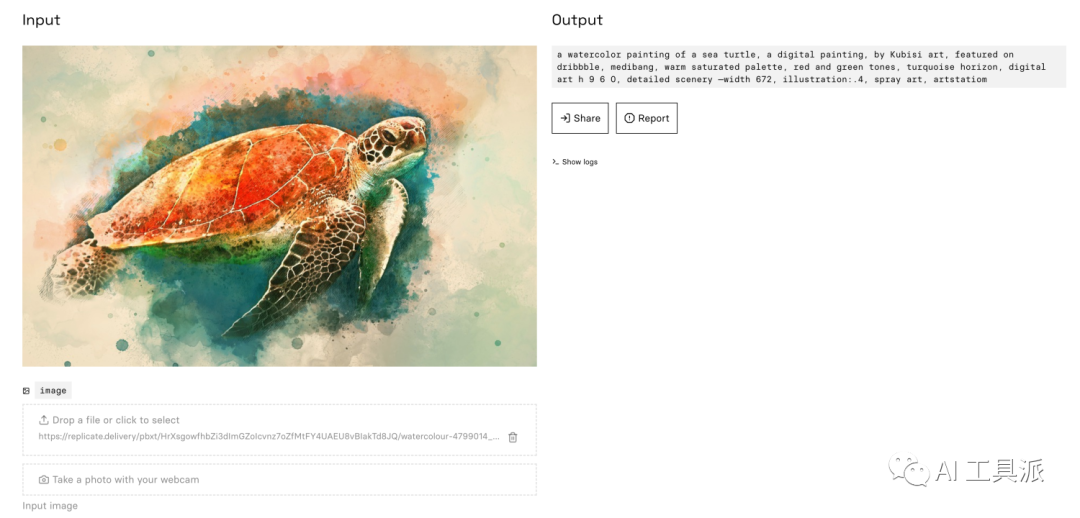Image resolution: width=1080 pixels, height=518 pixels.
Task: Share the generated output
Action: tap(580, 118)
